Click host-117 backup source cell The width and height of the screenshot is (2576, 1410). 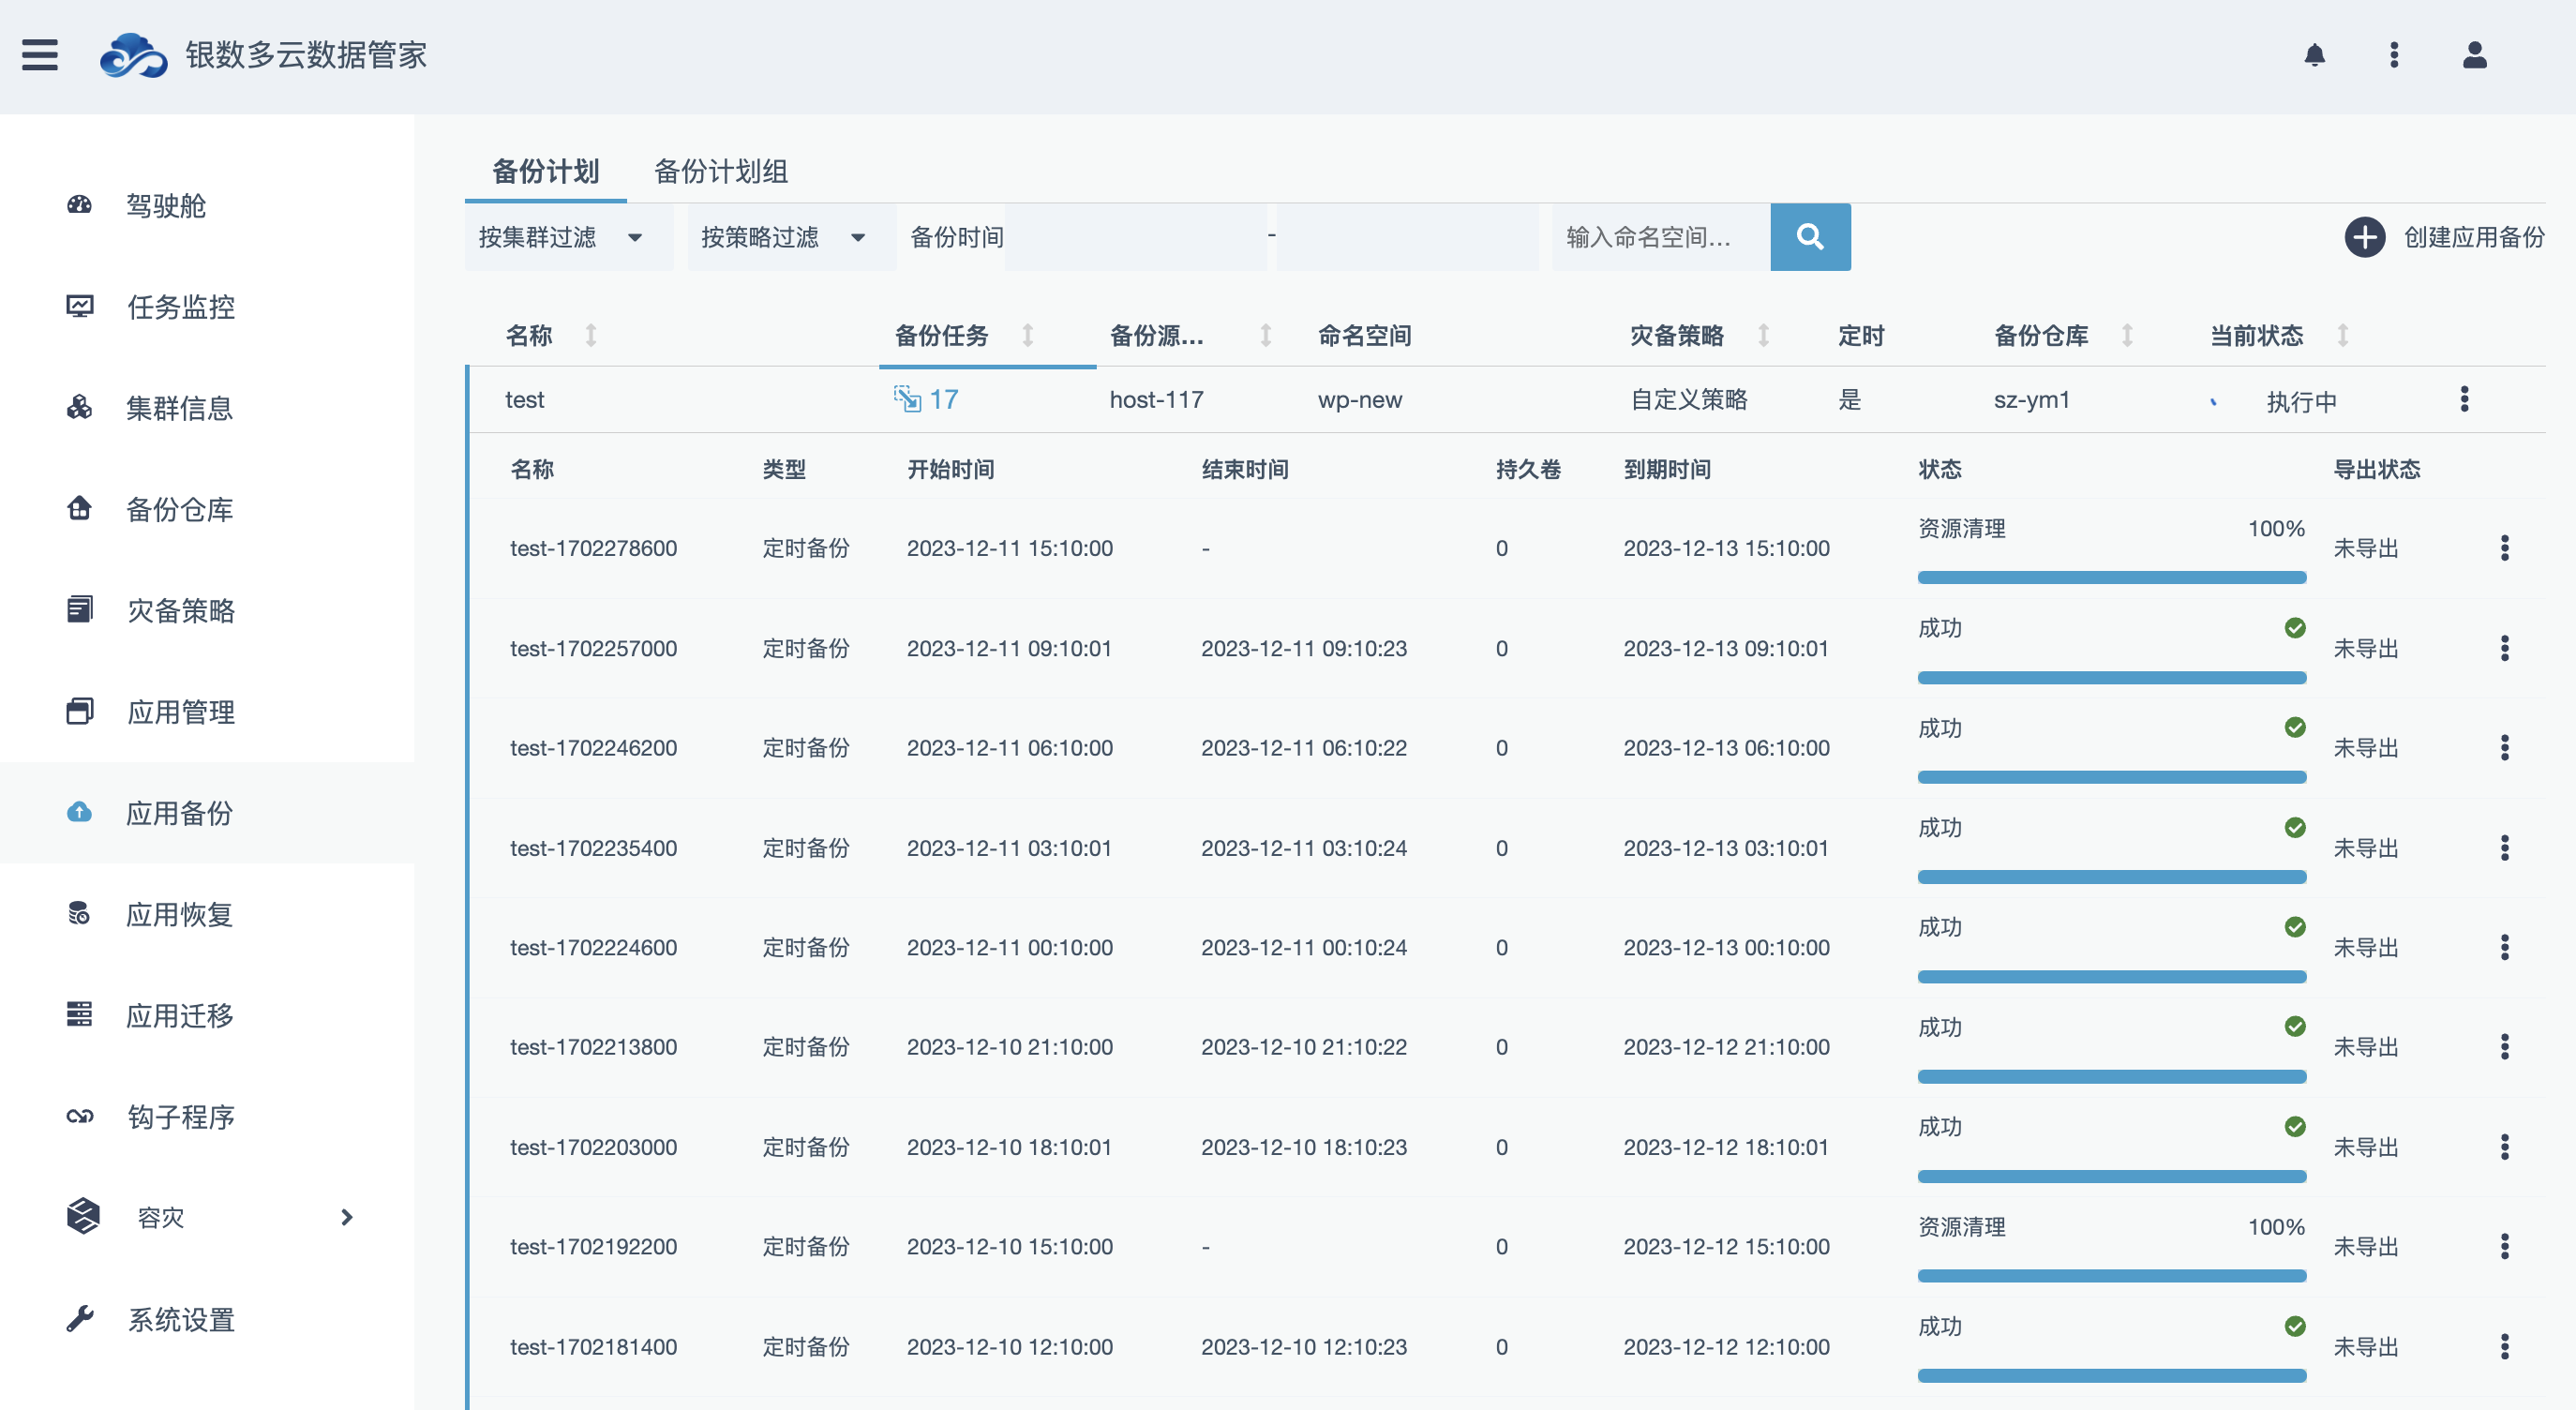(1156, 399)
